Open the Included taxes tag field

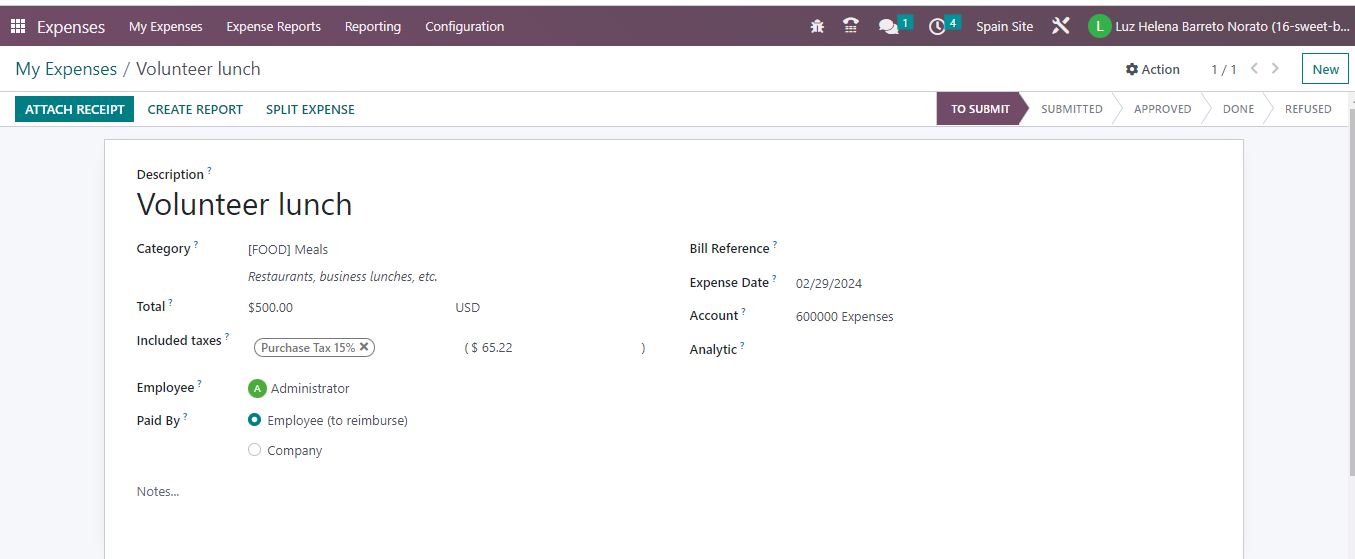coord(350,347)
